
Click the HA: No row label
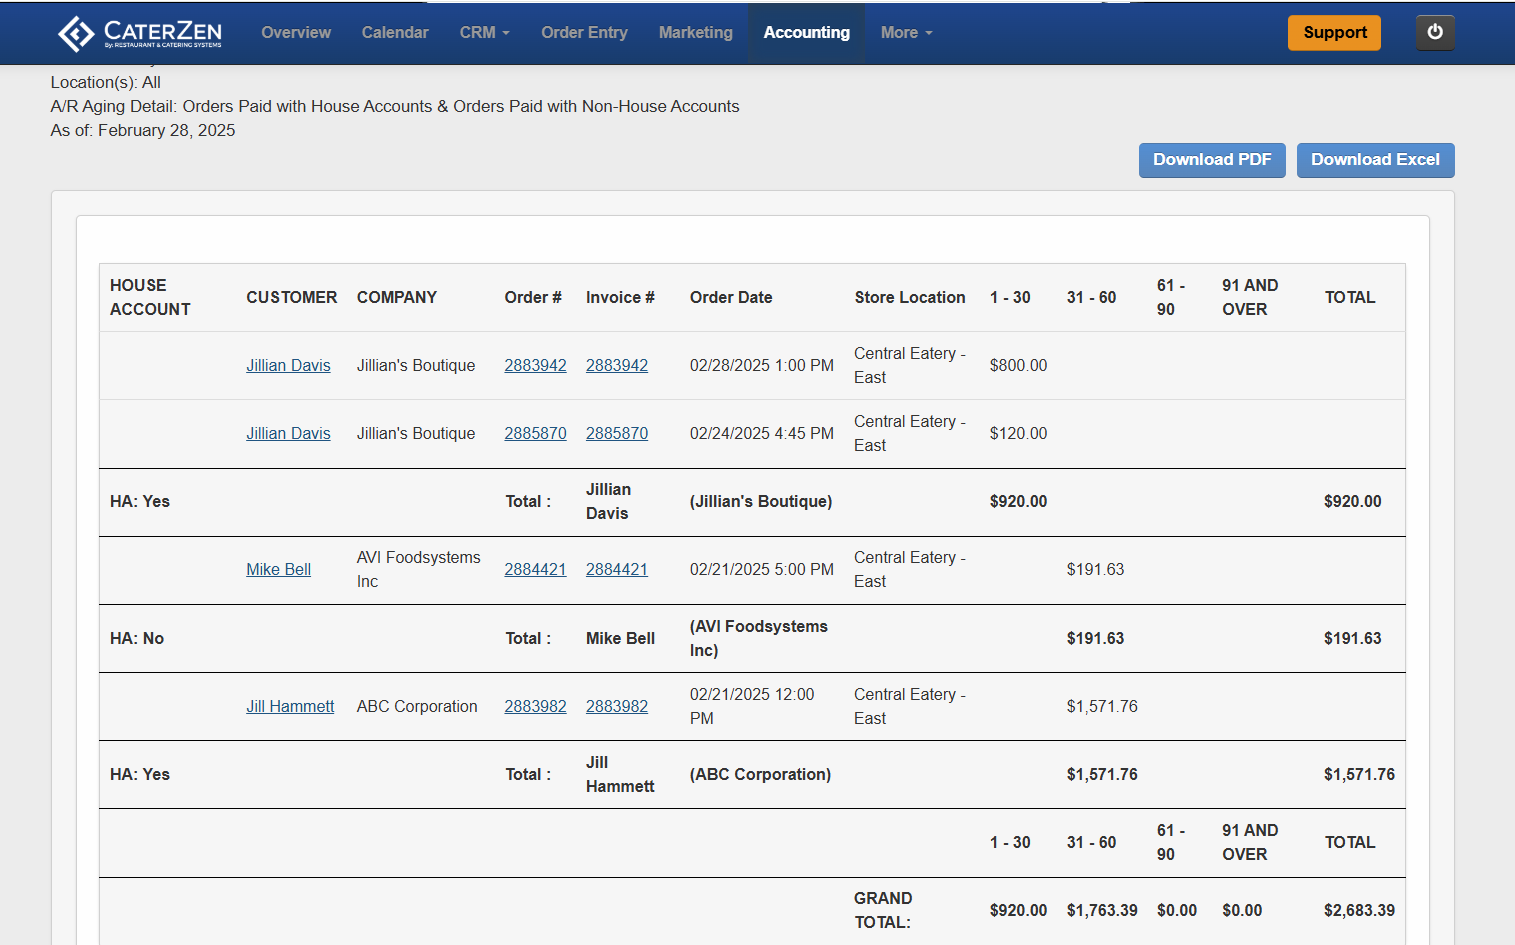point(137,639)
